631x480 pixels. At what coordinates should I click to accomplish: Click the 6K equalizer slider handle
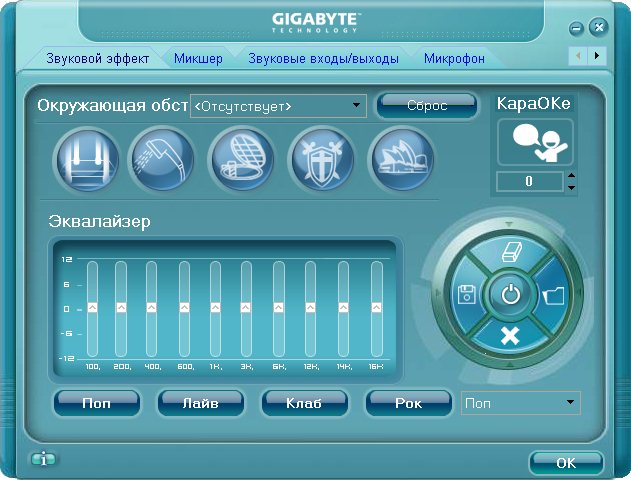point(278,308)
